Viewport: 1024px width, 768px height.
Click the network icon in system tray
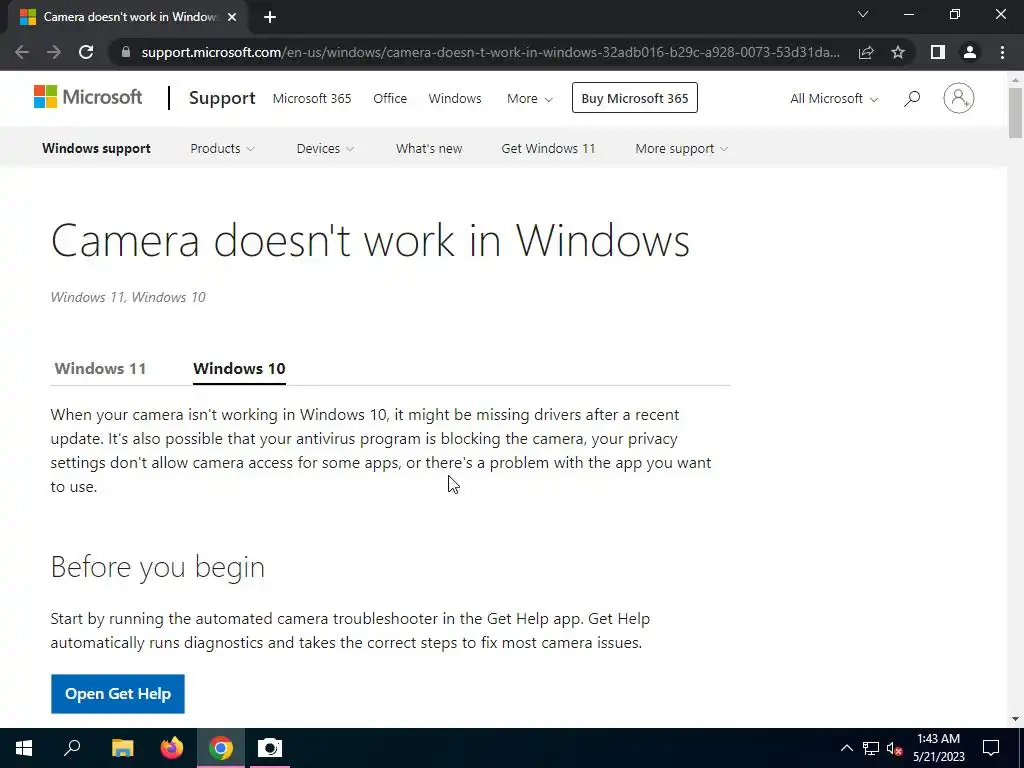pyautogui.click(x=871, y=748)
